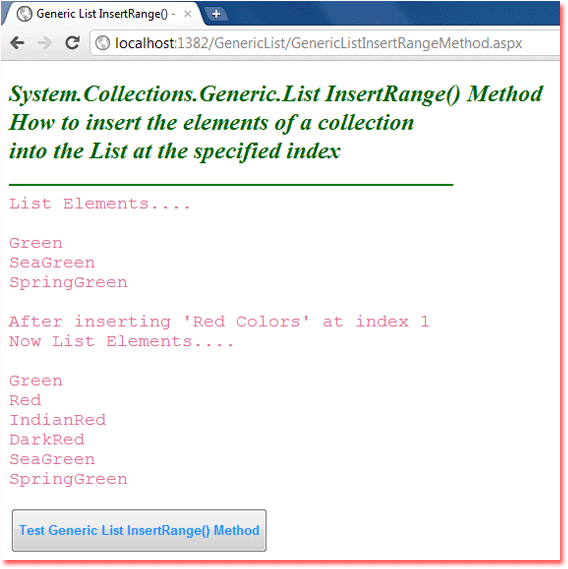The height and width of the screenshot is (569, 568).
Task: Click 'IndianRed' in the list output
Action: 58,420
